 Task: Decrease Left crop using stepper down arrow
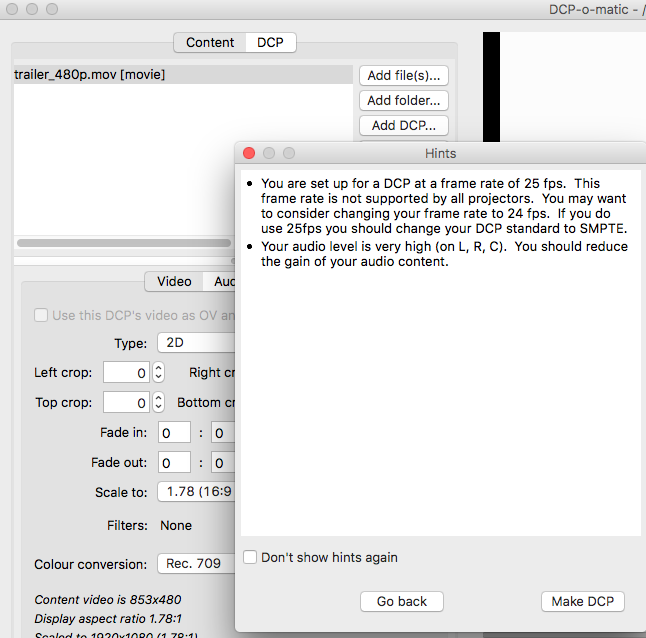158,378
